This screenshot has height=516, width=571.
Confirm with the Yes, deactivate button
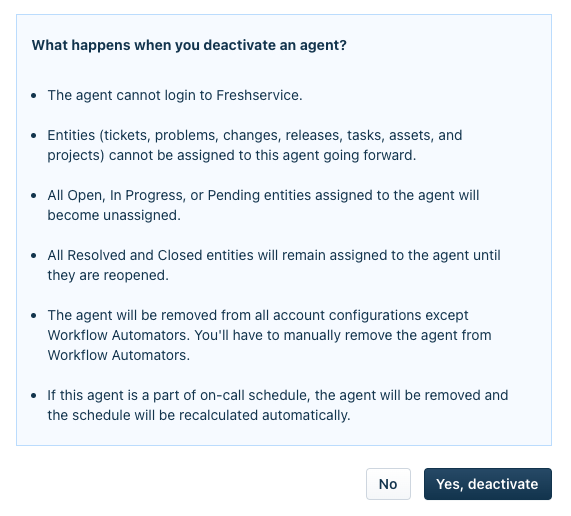pyautogui.click(x=488, y=484)
